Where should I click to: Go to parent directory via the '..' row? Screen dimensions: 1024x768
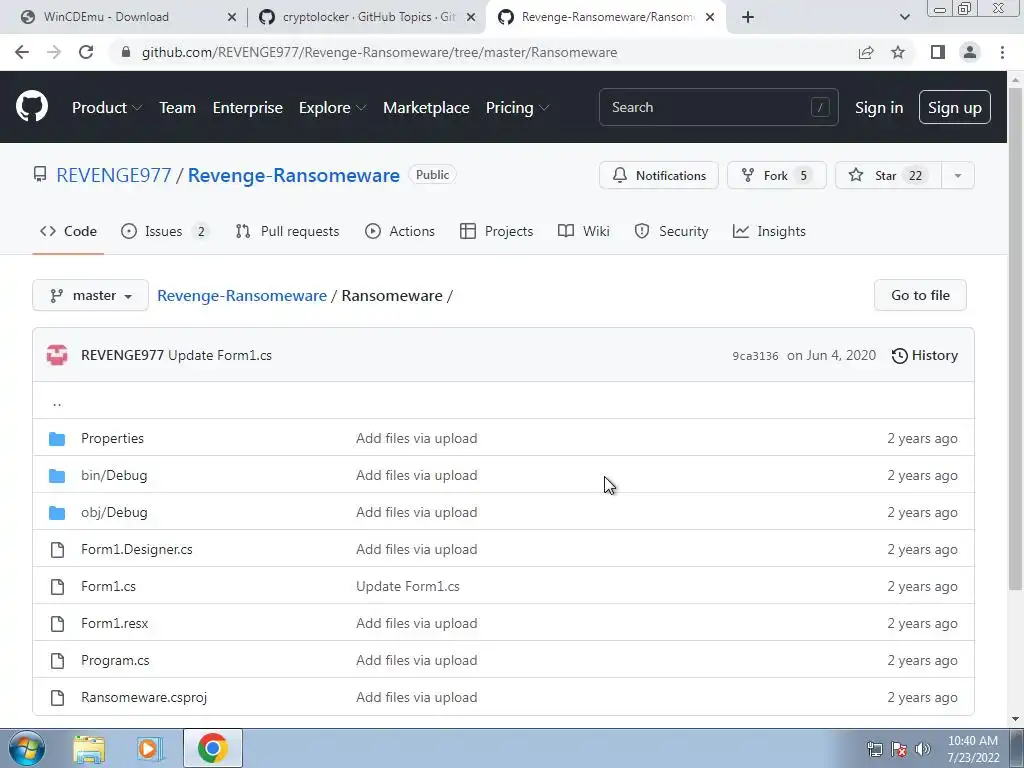[503, 401]
